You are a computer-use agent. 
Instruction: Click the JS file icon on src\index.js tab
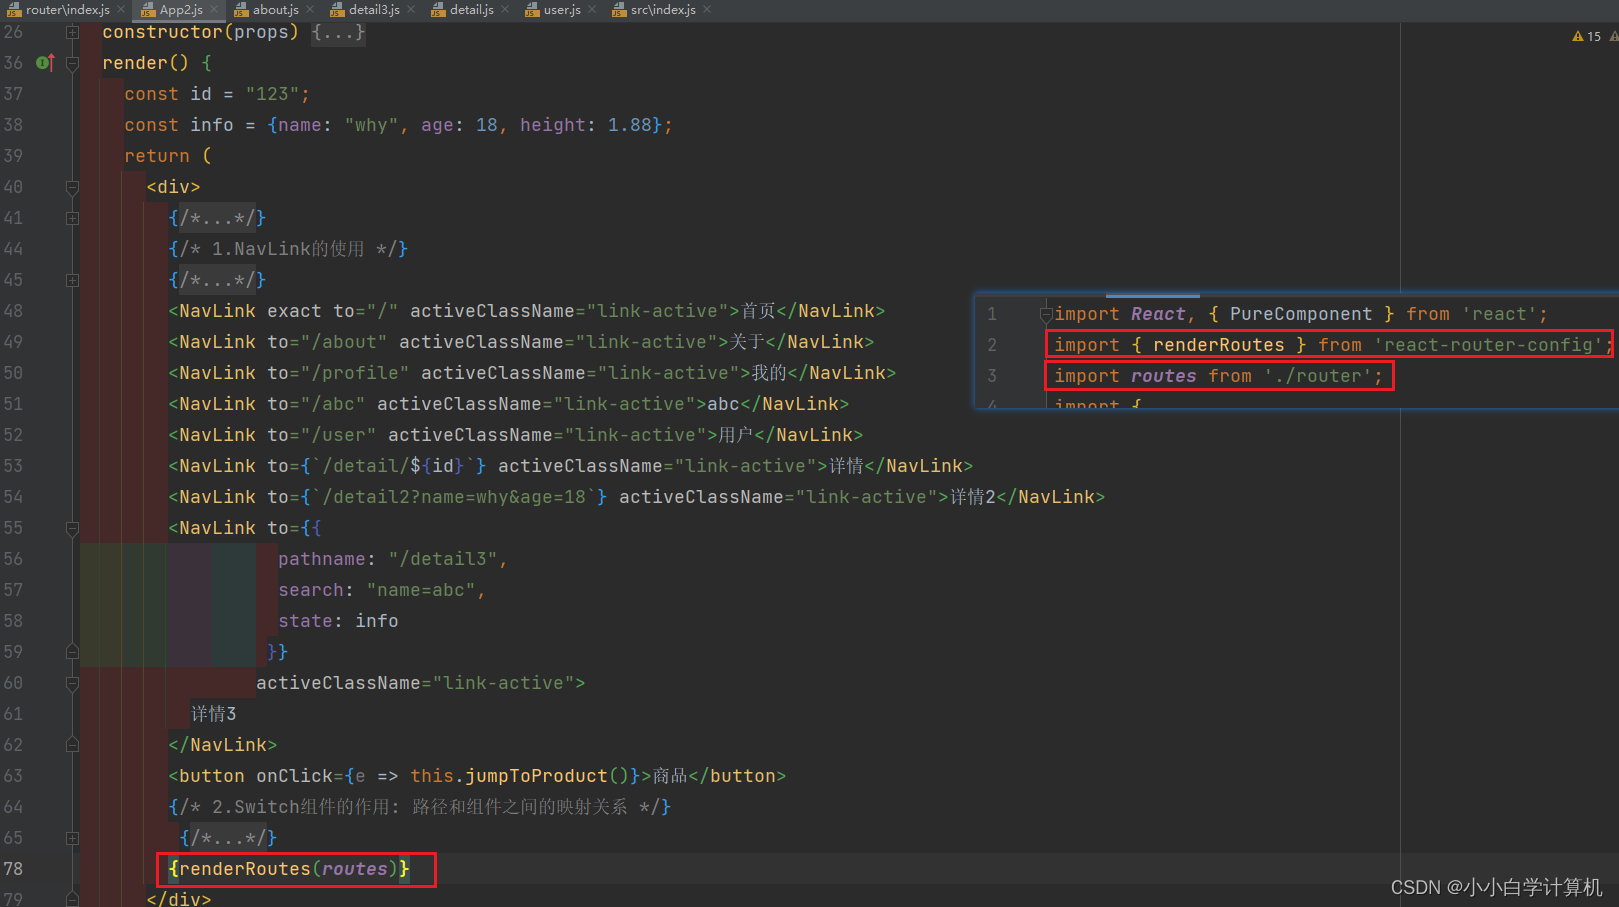(x=619, y=10)
